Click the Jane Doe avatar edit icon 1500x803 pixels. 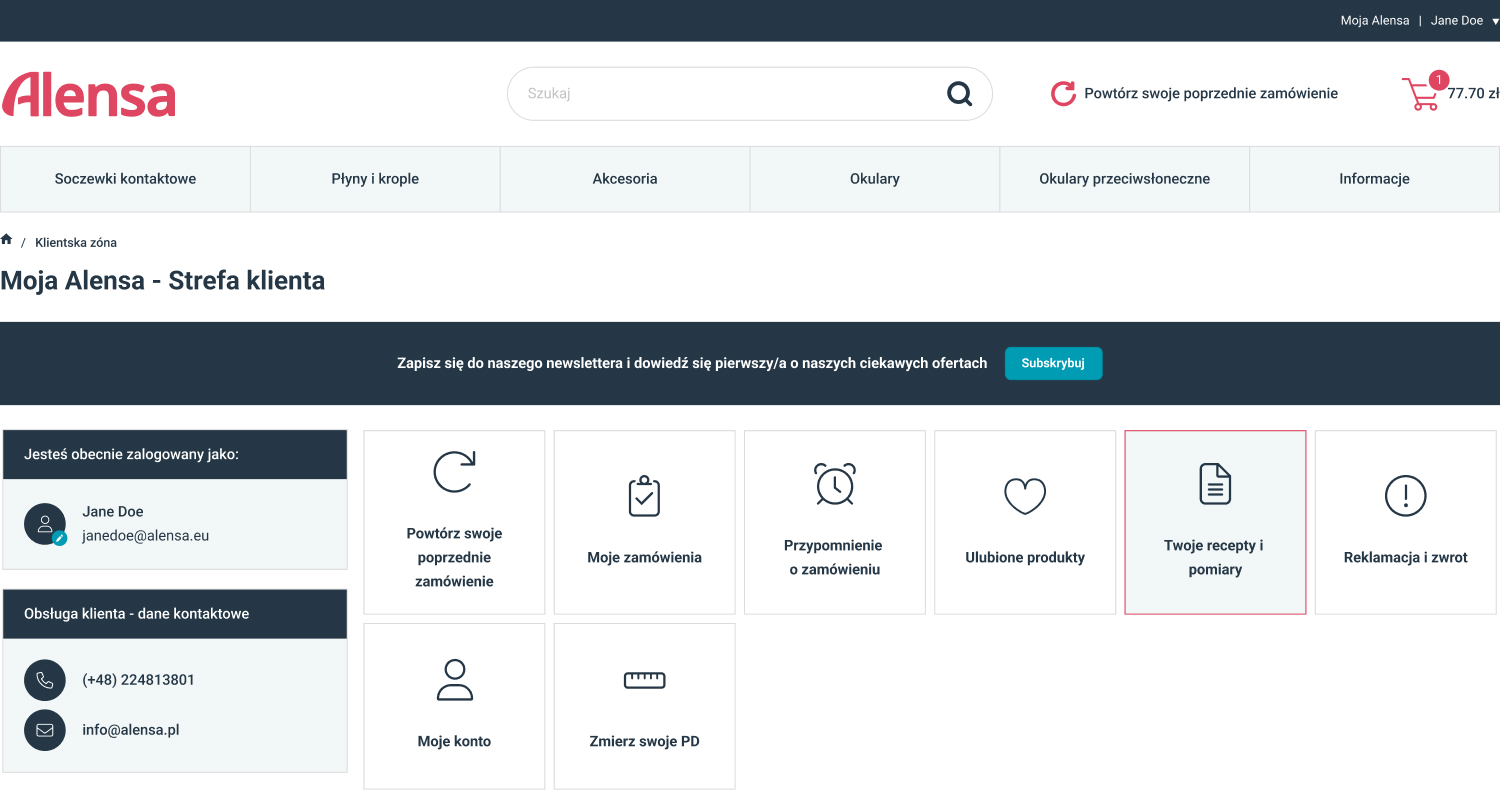point(59,538)
